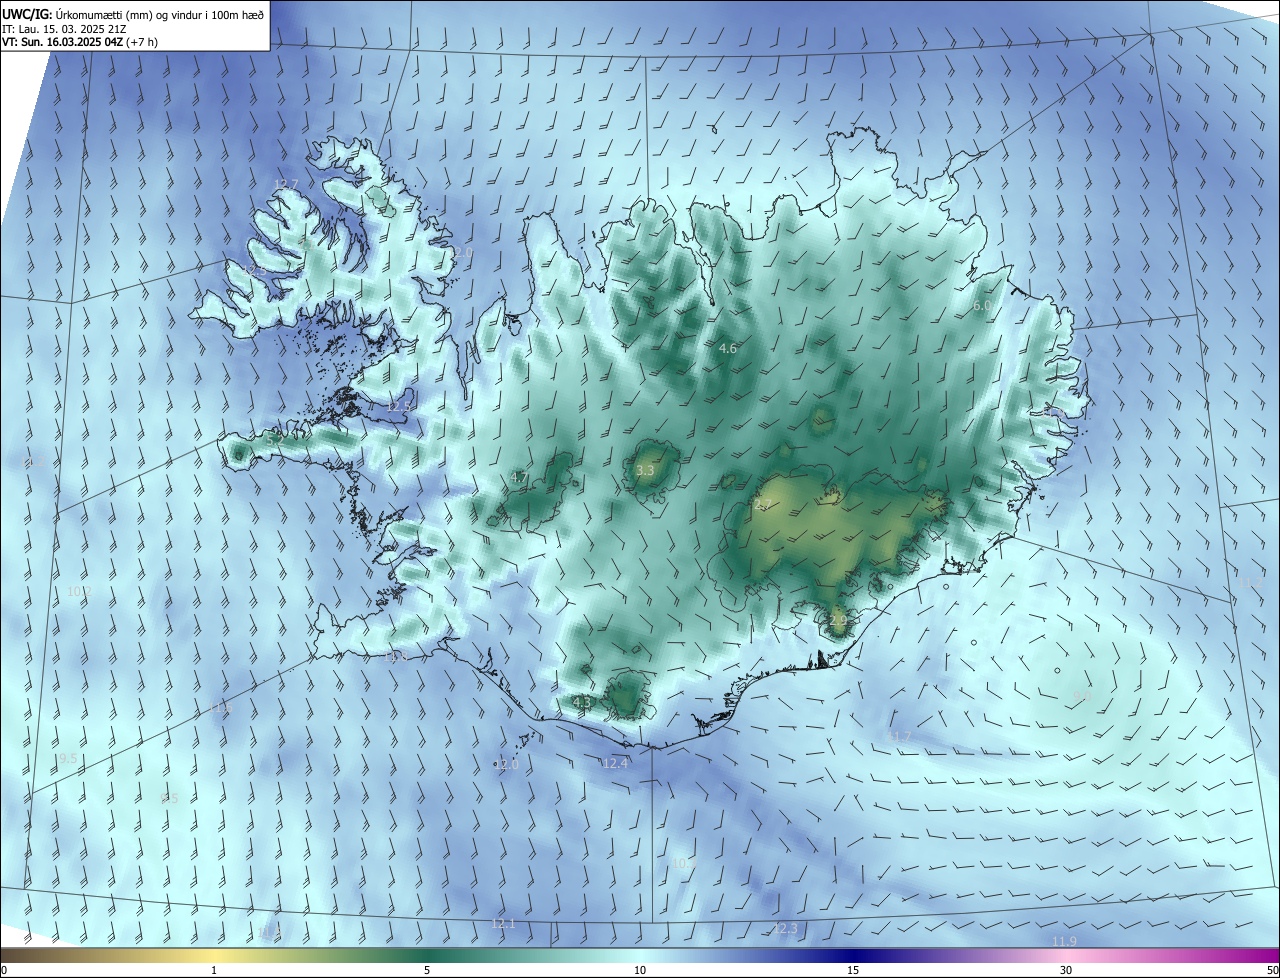Screen dimensions: 1280x978
Task: Click the colour scale tick label 10
Action: [x=640, y=970]
